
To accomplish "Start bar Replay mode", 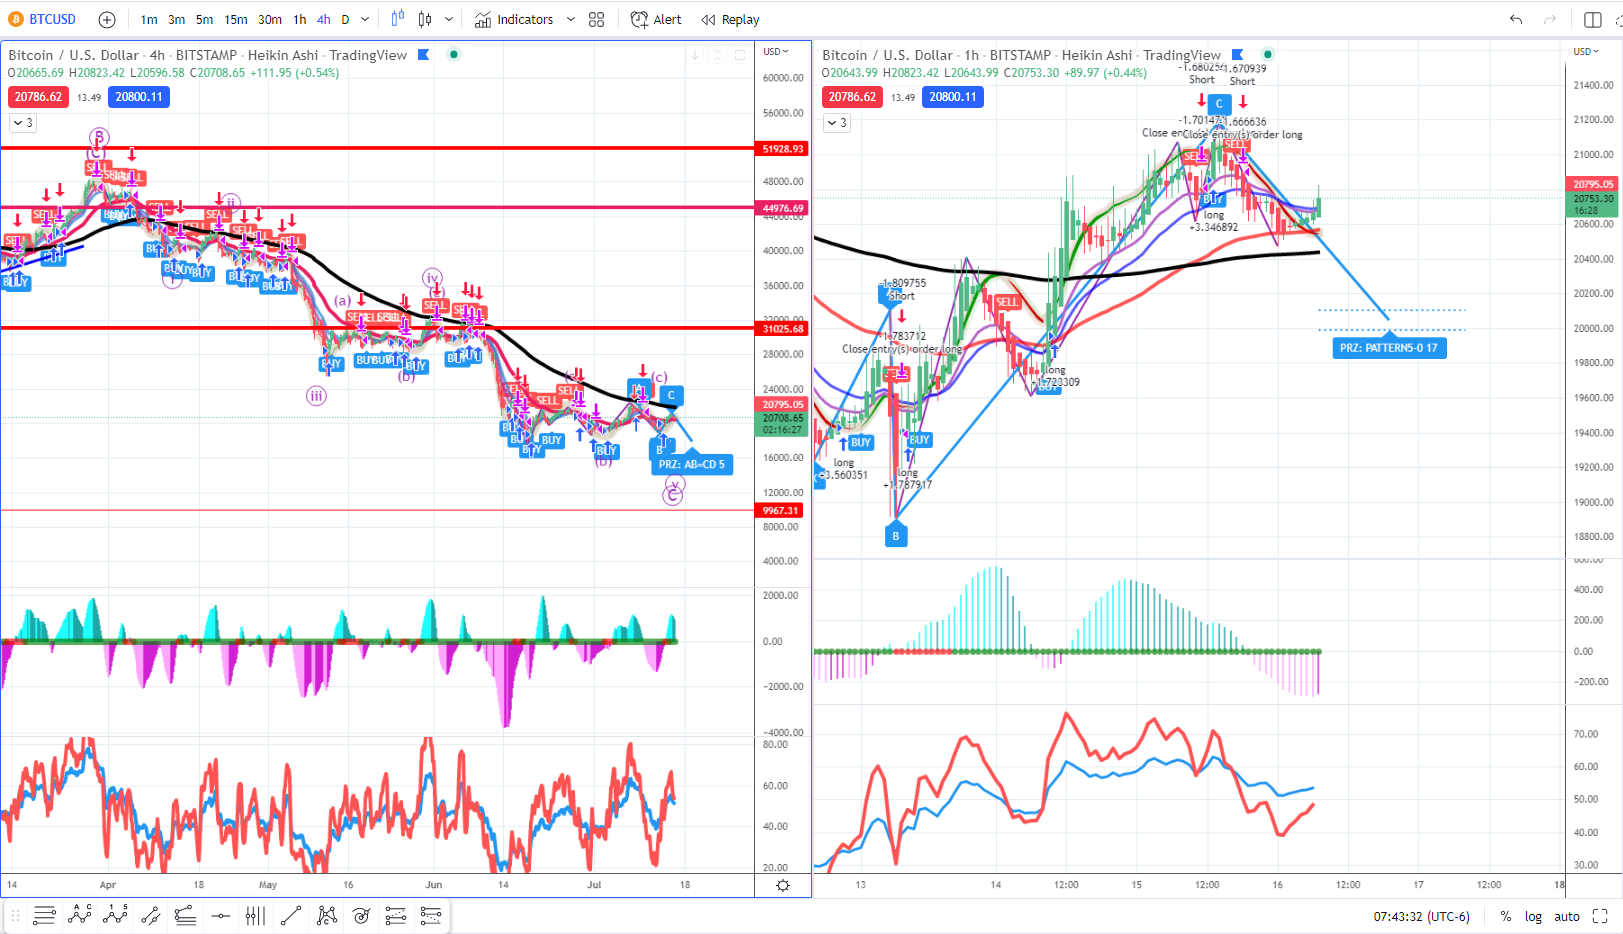I will [x=730, y=20].
